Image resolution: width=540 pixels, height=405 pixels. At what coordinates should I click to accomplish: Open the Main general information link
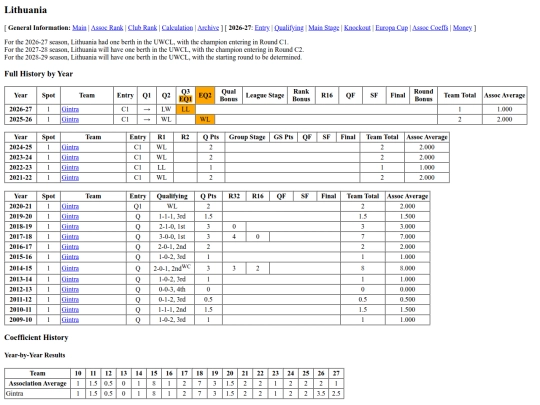click(79, 28)
